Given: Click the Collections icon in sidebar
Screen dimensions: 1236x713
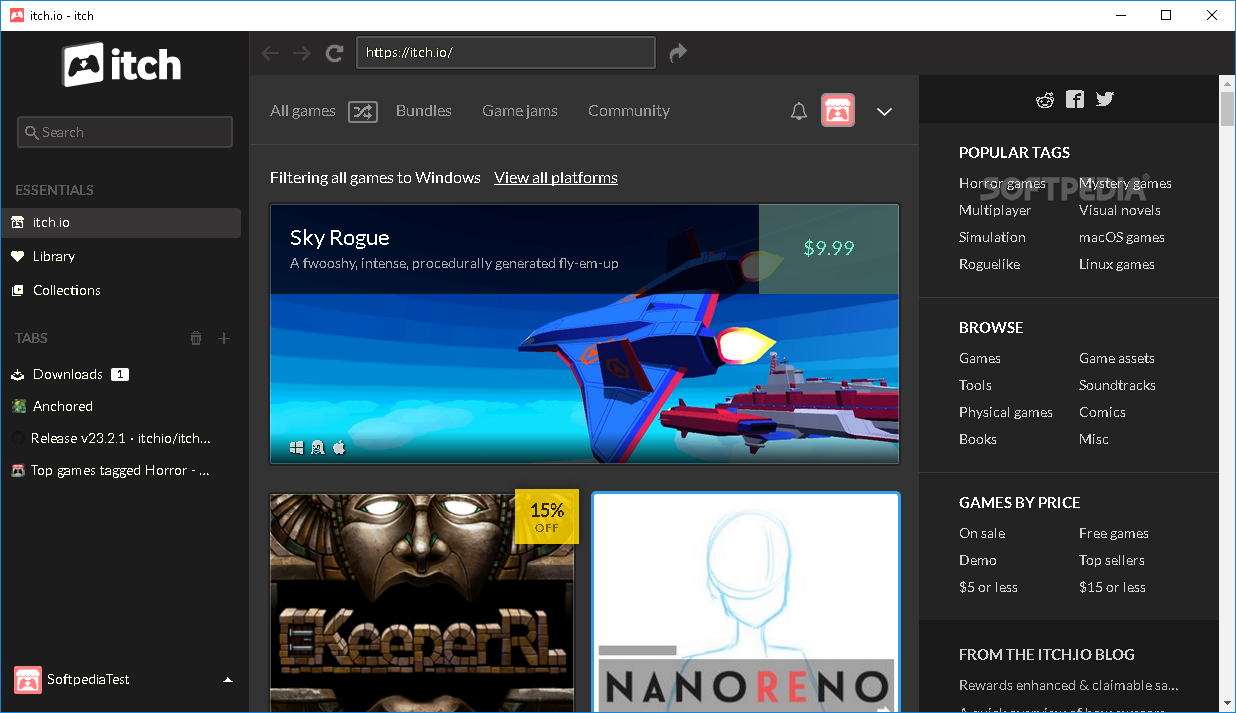Looking at the screenshot, I should coord(18,290).
